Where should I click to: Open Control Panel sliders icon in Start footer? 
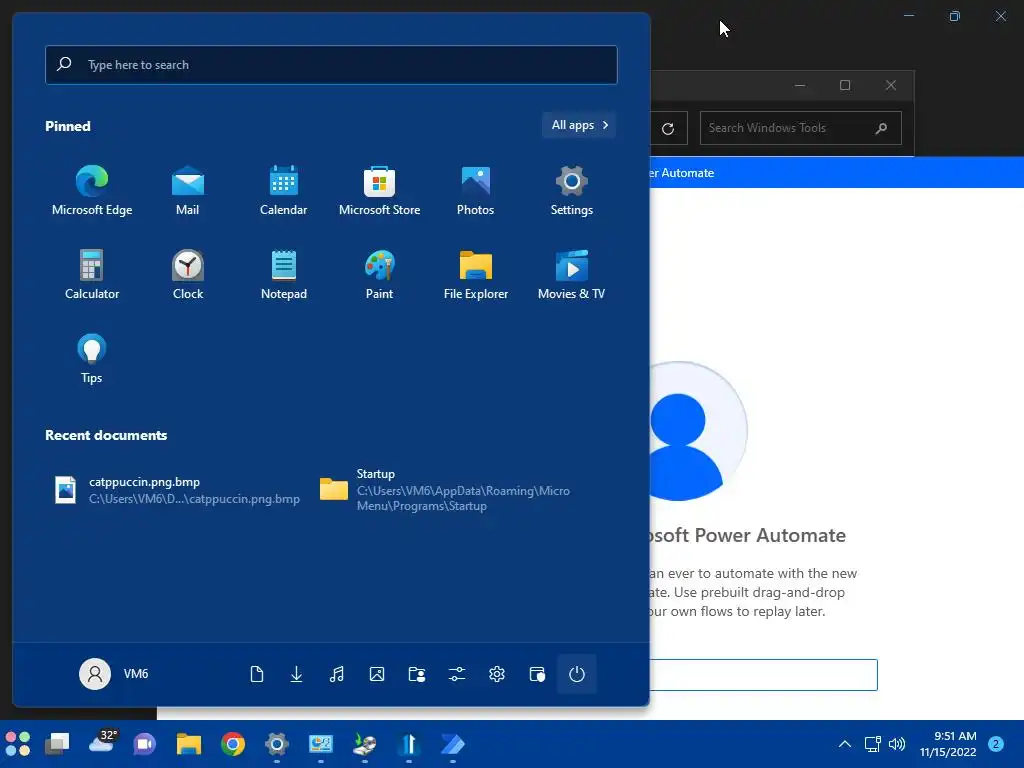pos(456,674)
